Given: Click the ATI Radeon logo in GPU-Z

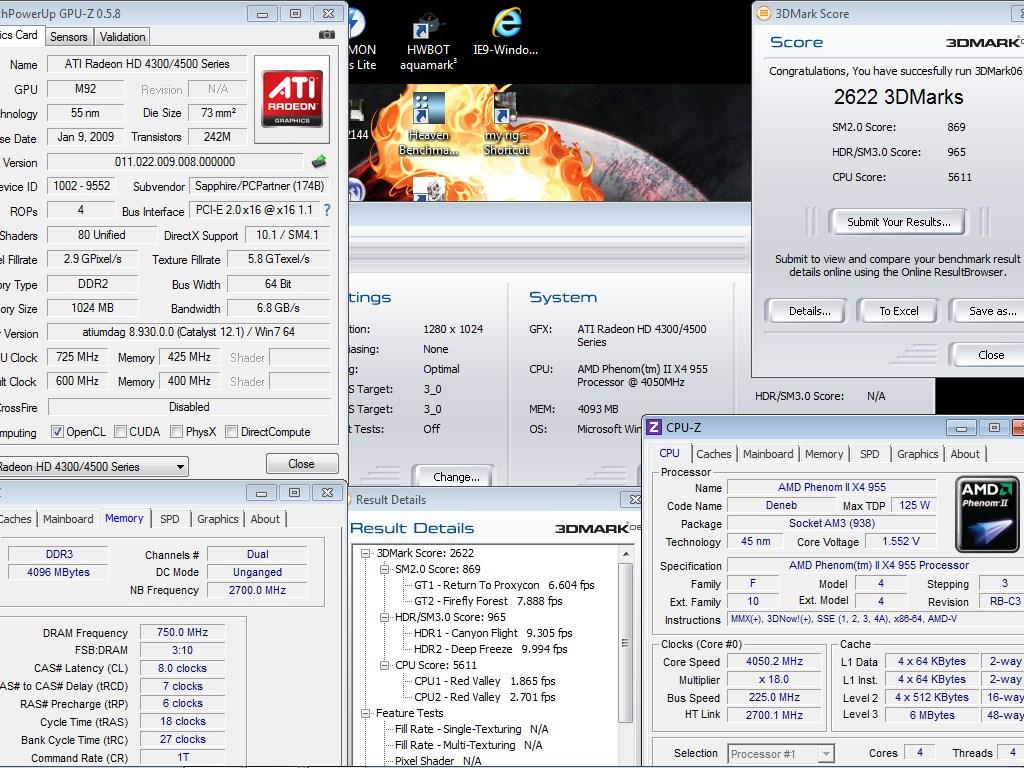Looking at the screenshot, I should pyautogui.click(x=292, y=99).
